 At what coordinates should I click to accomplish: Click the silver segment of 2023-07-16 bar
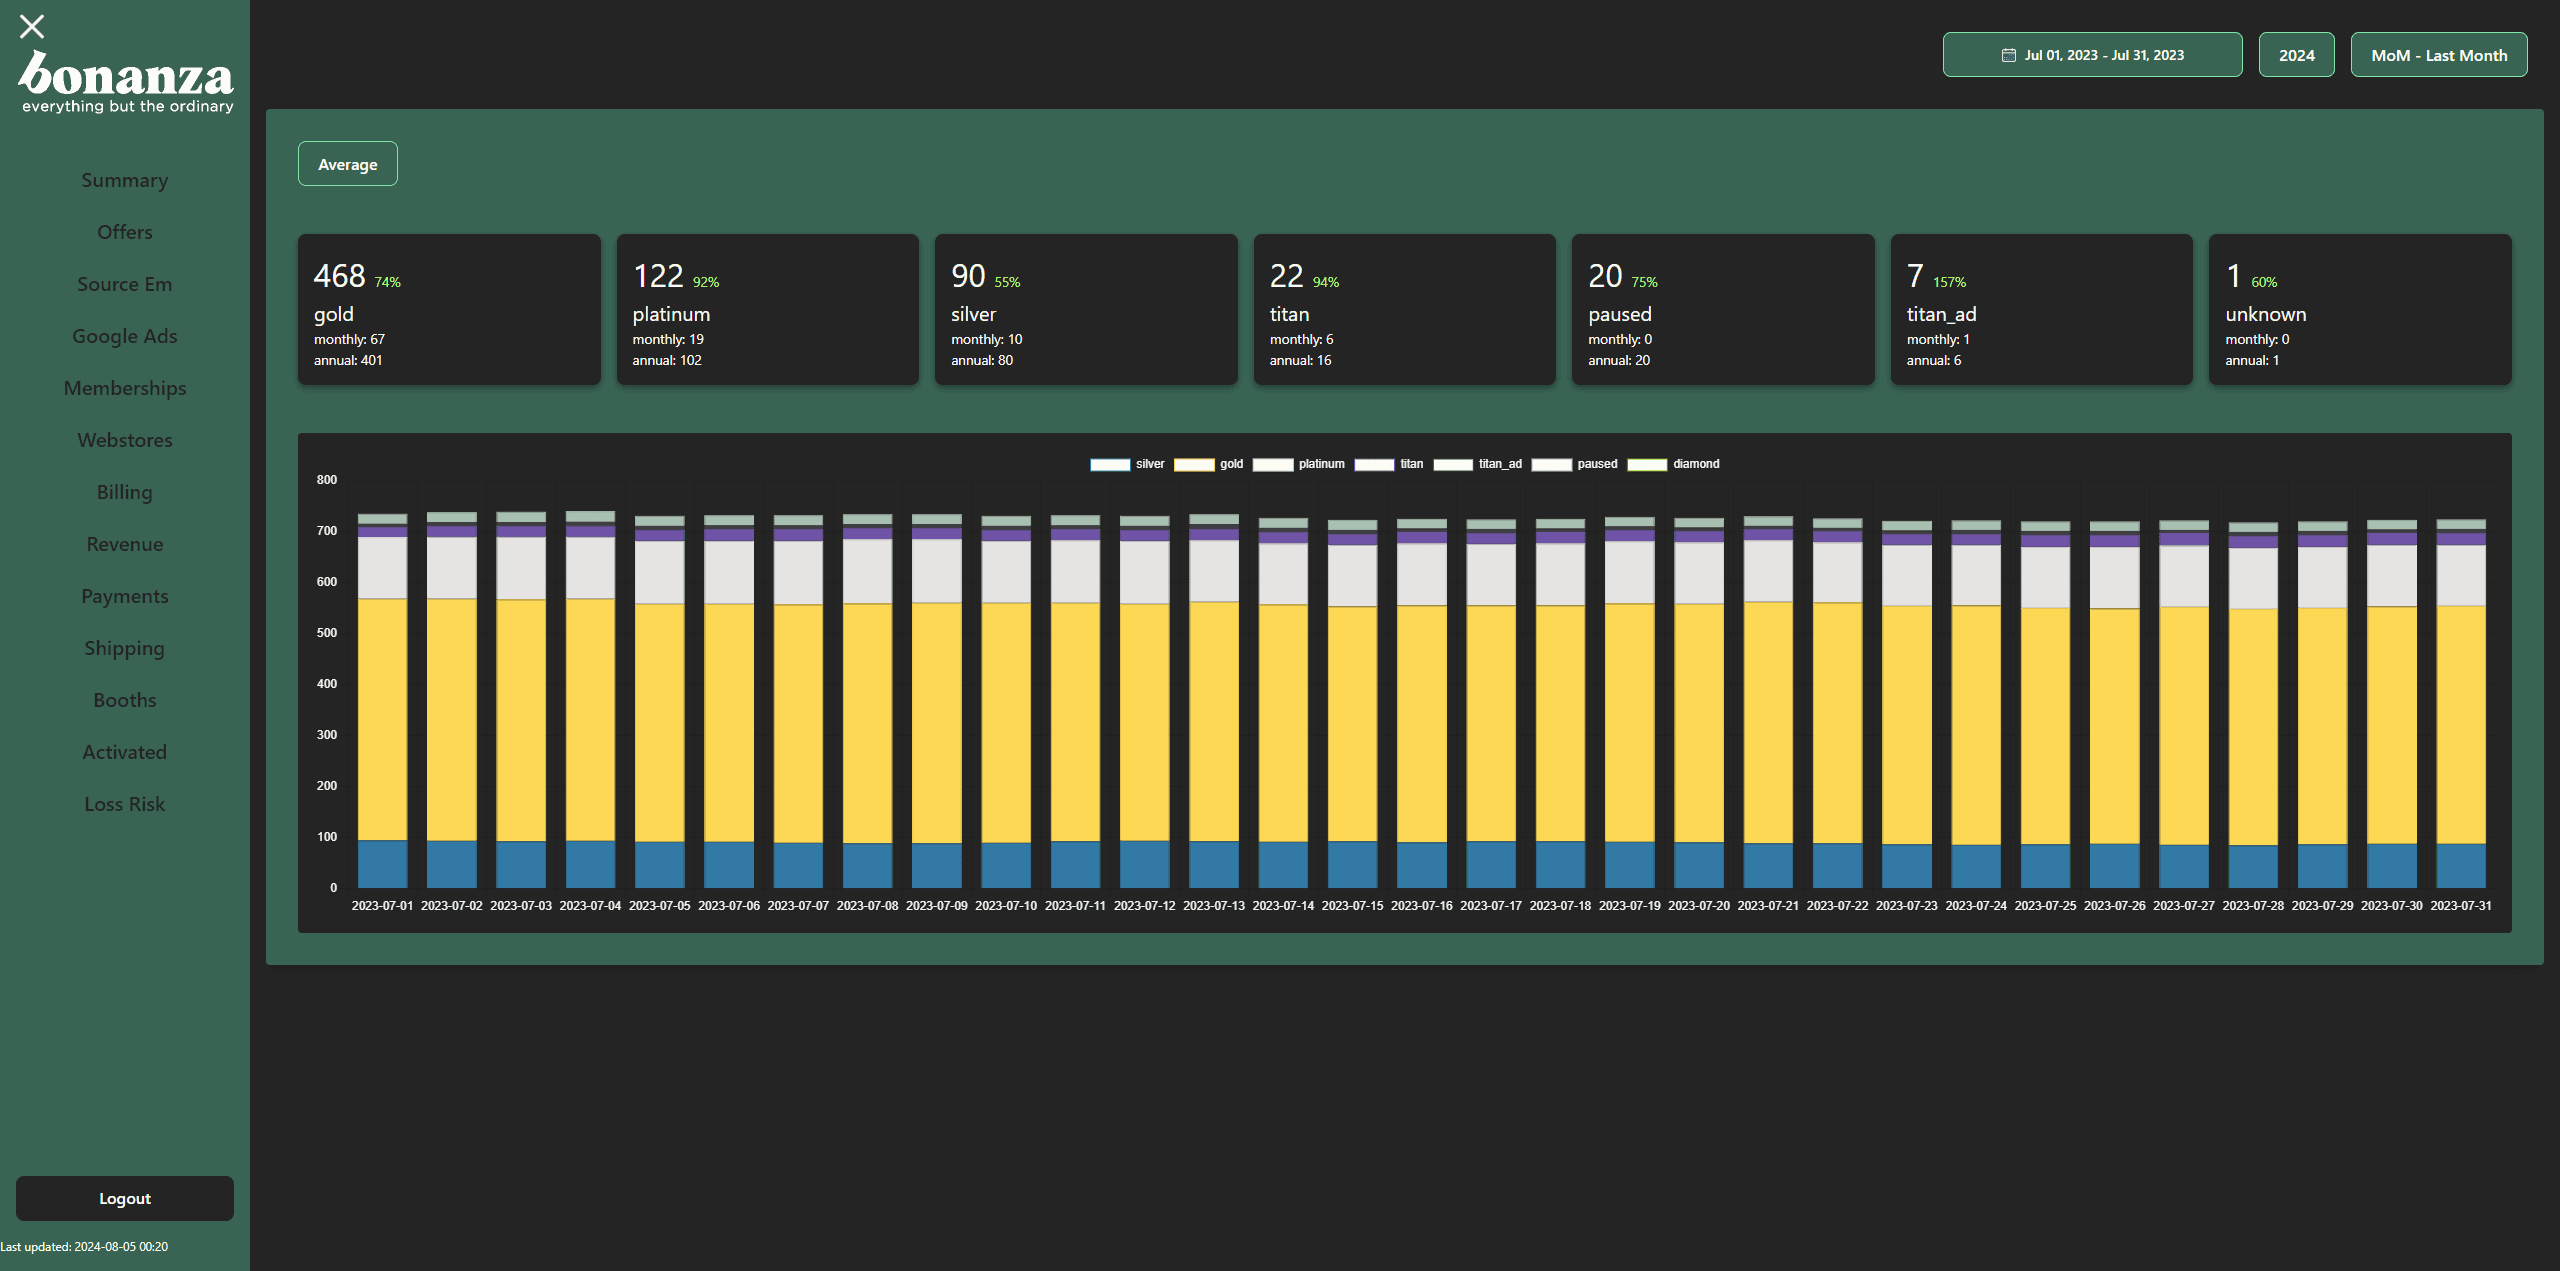[x=1421, y=865]
